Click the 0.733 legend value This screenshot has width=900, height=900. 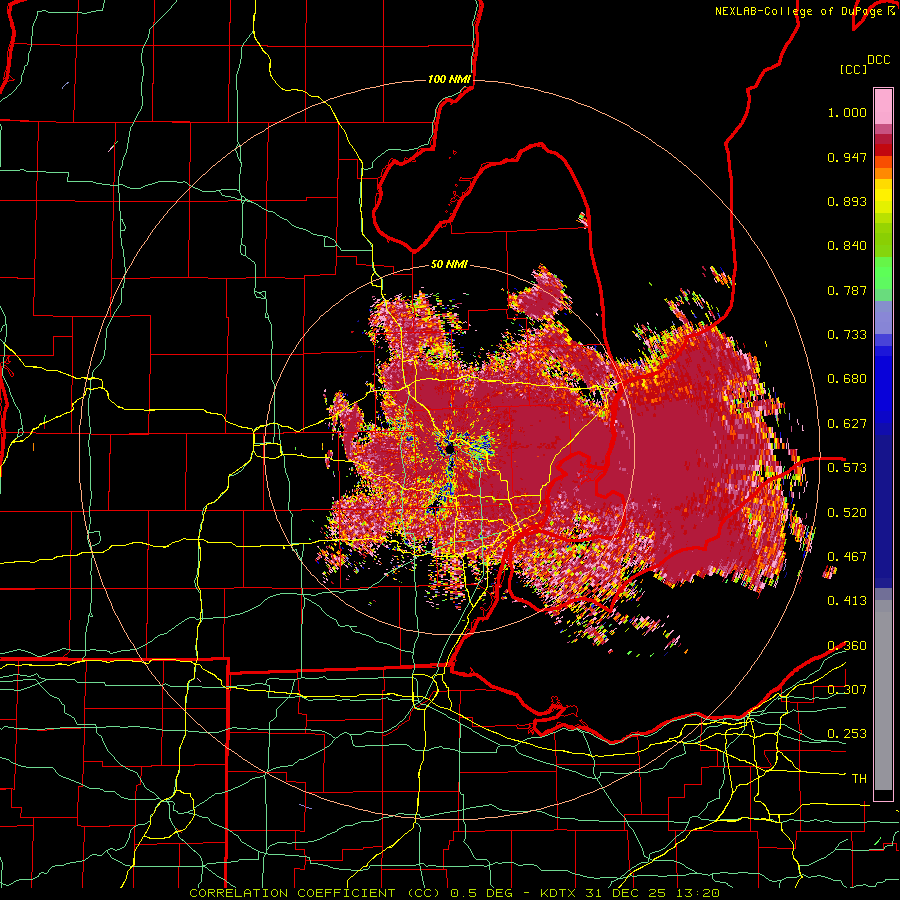click(847, 335)
